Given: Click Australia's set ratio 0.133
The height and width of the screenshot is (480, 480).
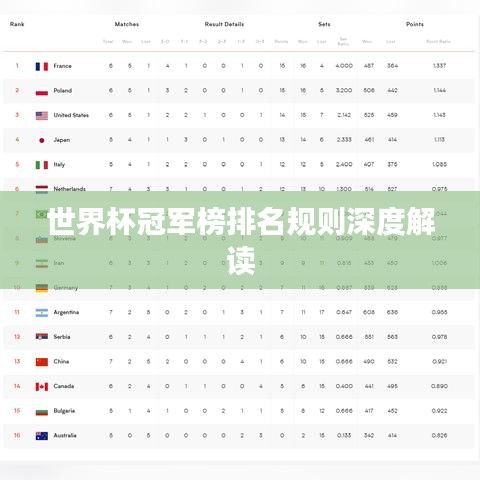Looking at the screenshot, I should pos(344,436).
